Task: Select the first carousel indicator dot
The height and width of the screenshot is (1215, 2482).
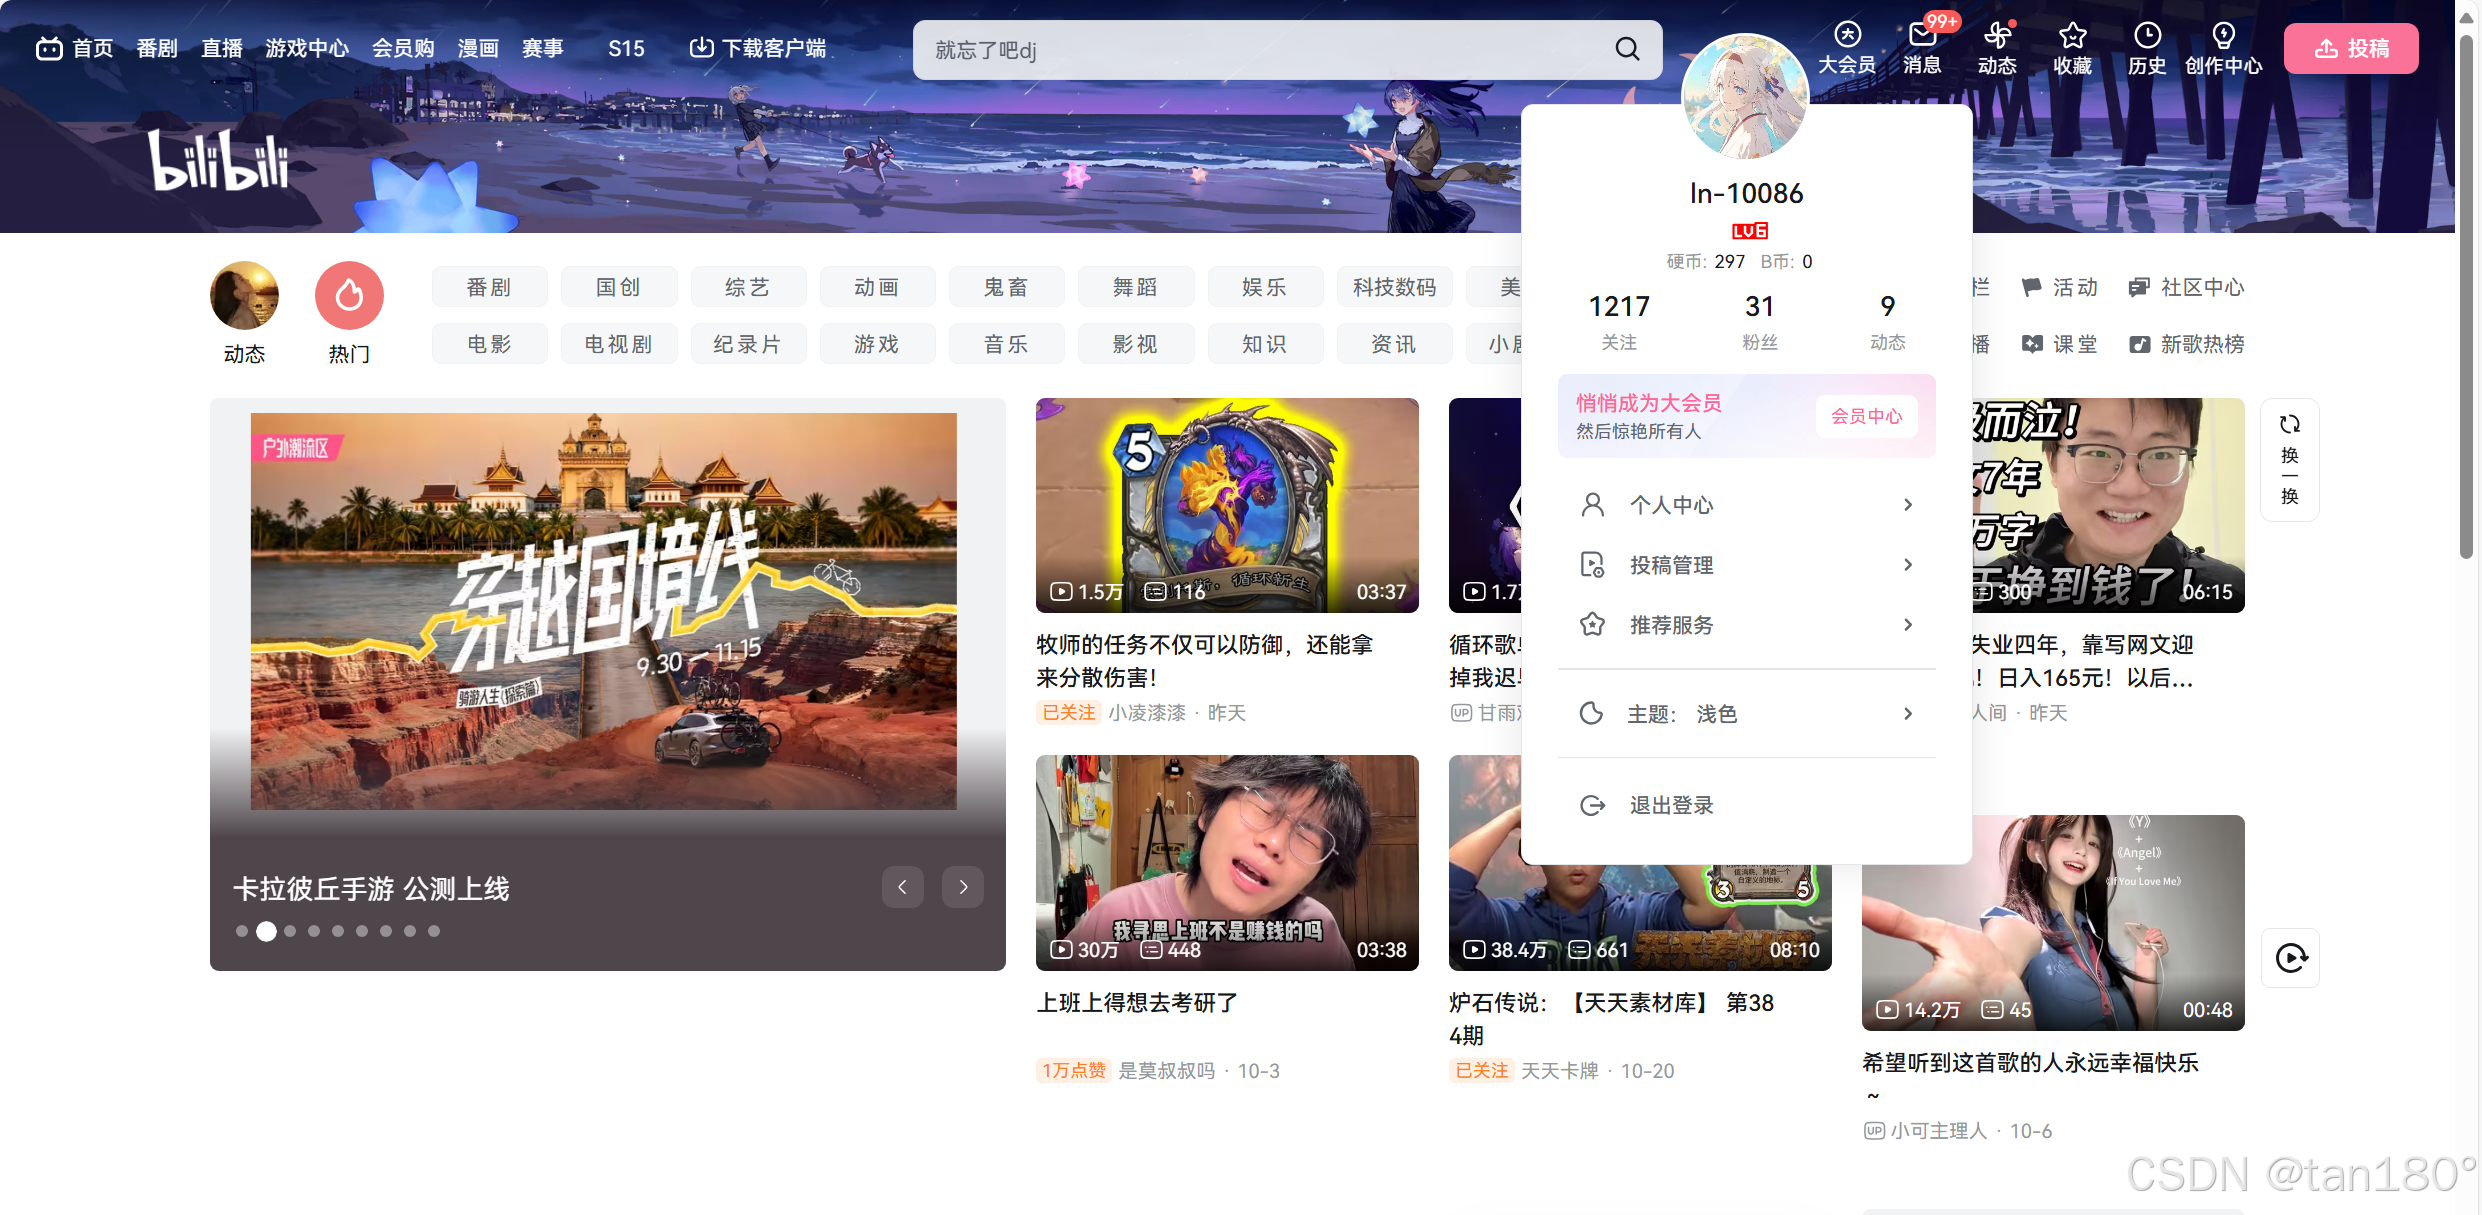Action: tap(241, 931)
